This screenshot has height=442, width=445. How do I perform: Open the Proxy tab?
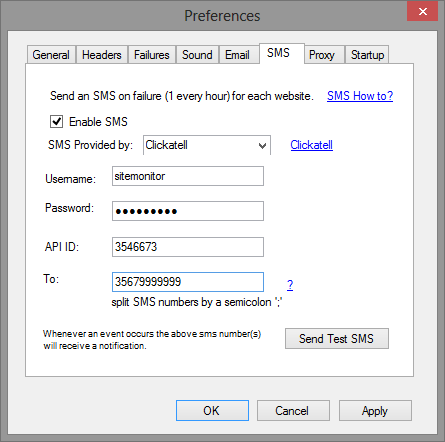click(322, 55)
